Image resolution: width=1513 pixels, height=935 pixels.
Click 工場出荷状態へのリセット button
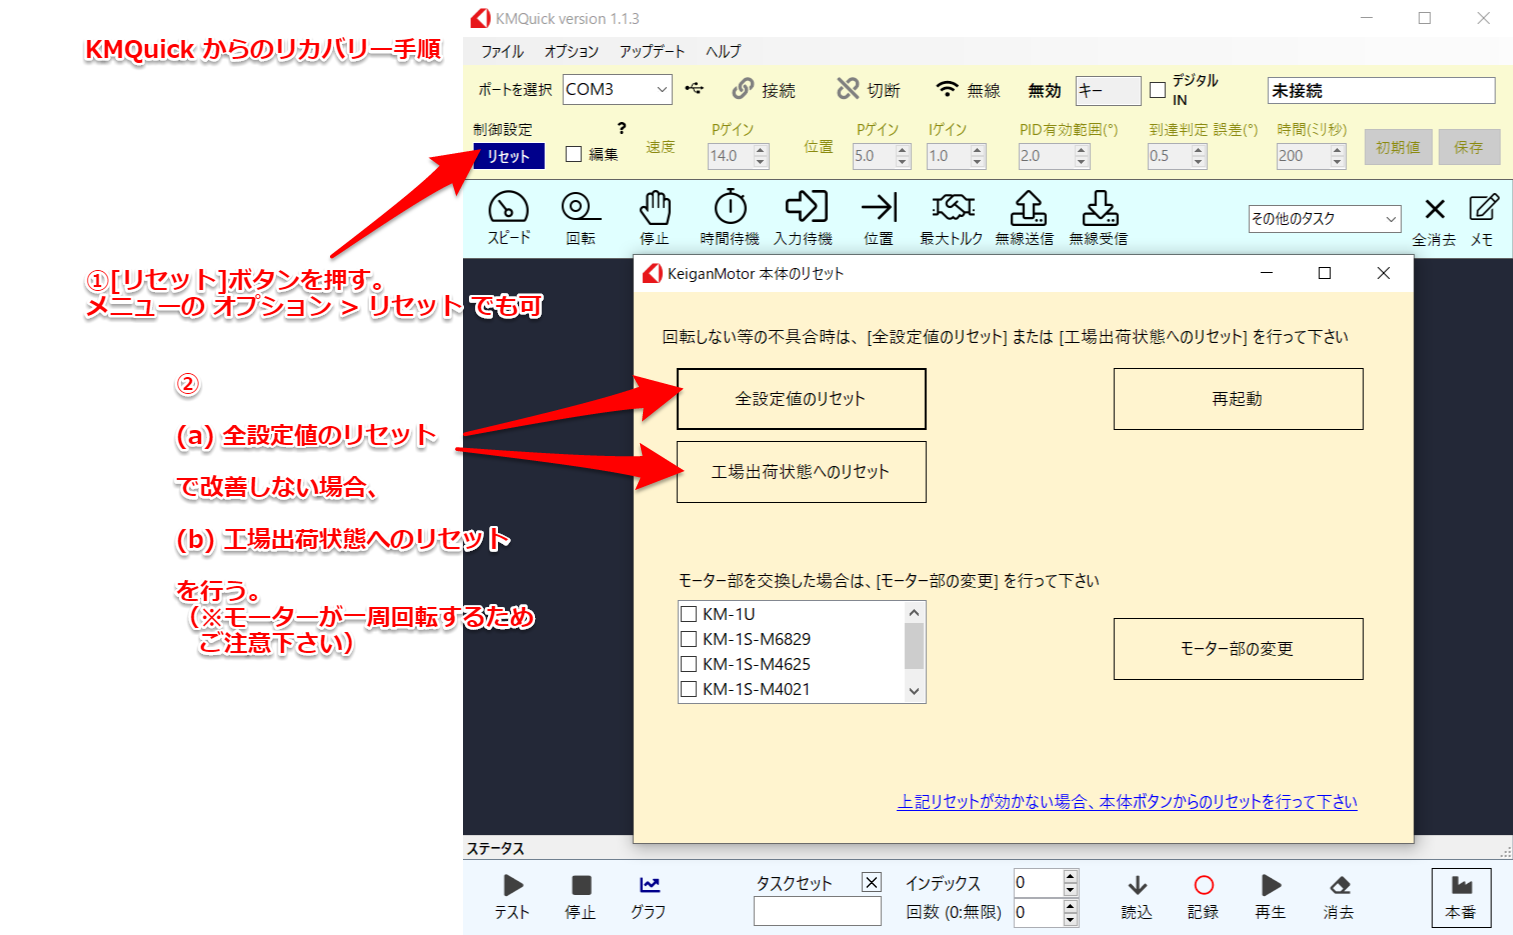801,472
